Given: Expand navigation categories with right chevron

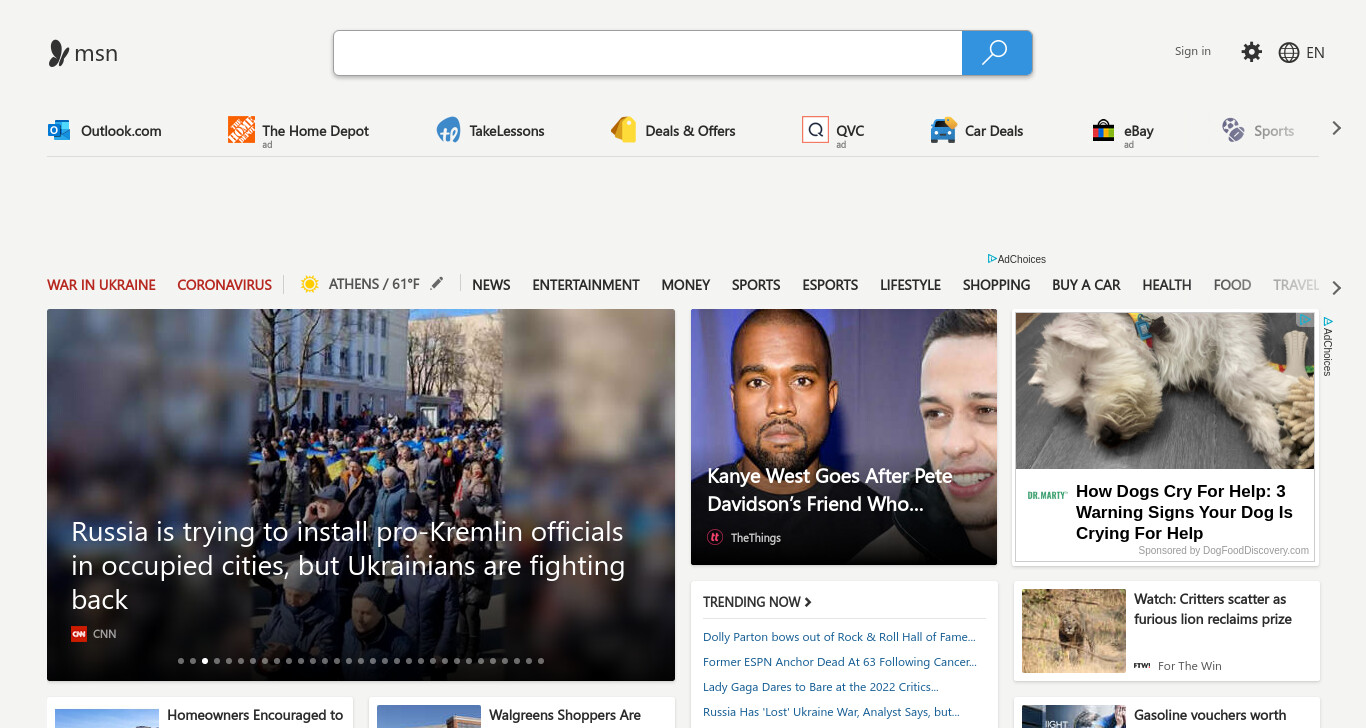Looking at the screenshot, I should tap(1337, 288).
